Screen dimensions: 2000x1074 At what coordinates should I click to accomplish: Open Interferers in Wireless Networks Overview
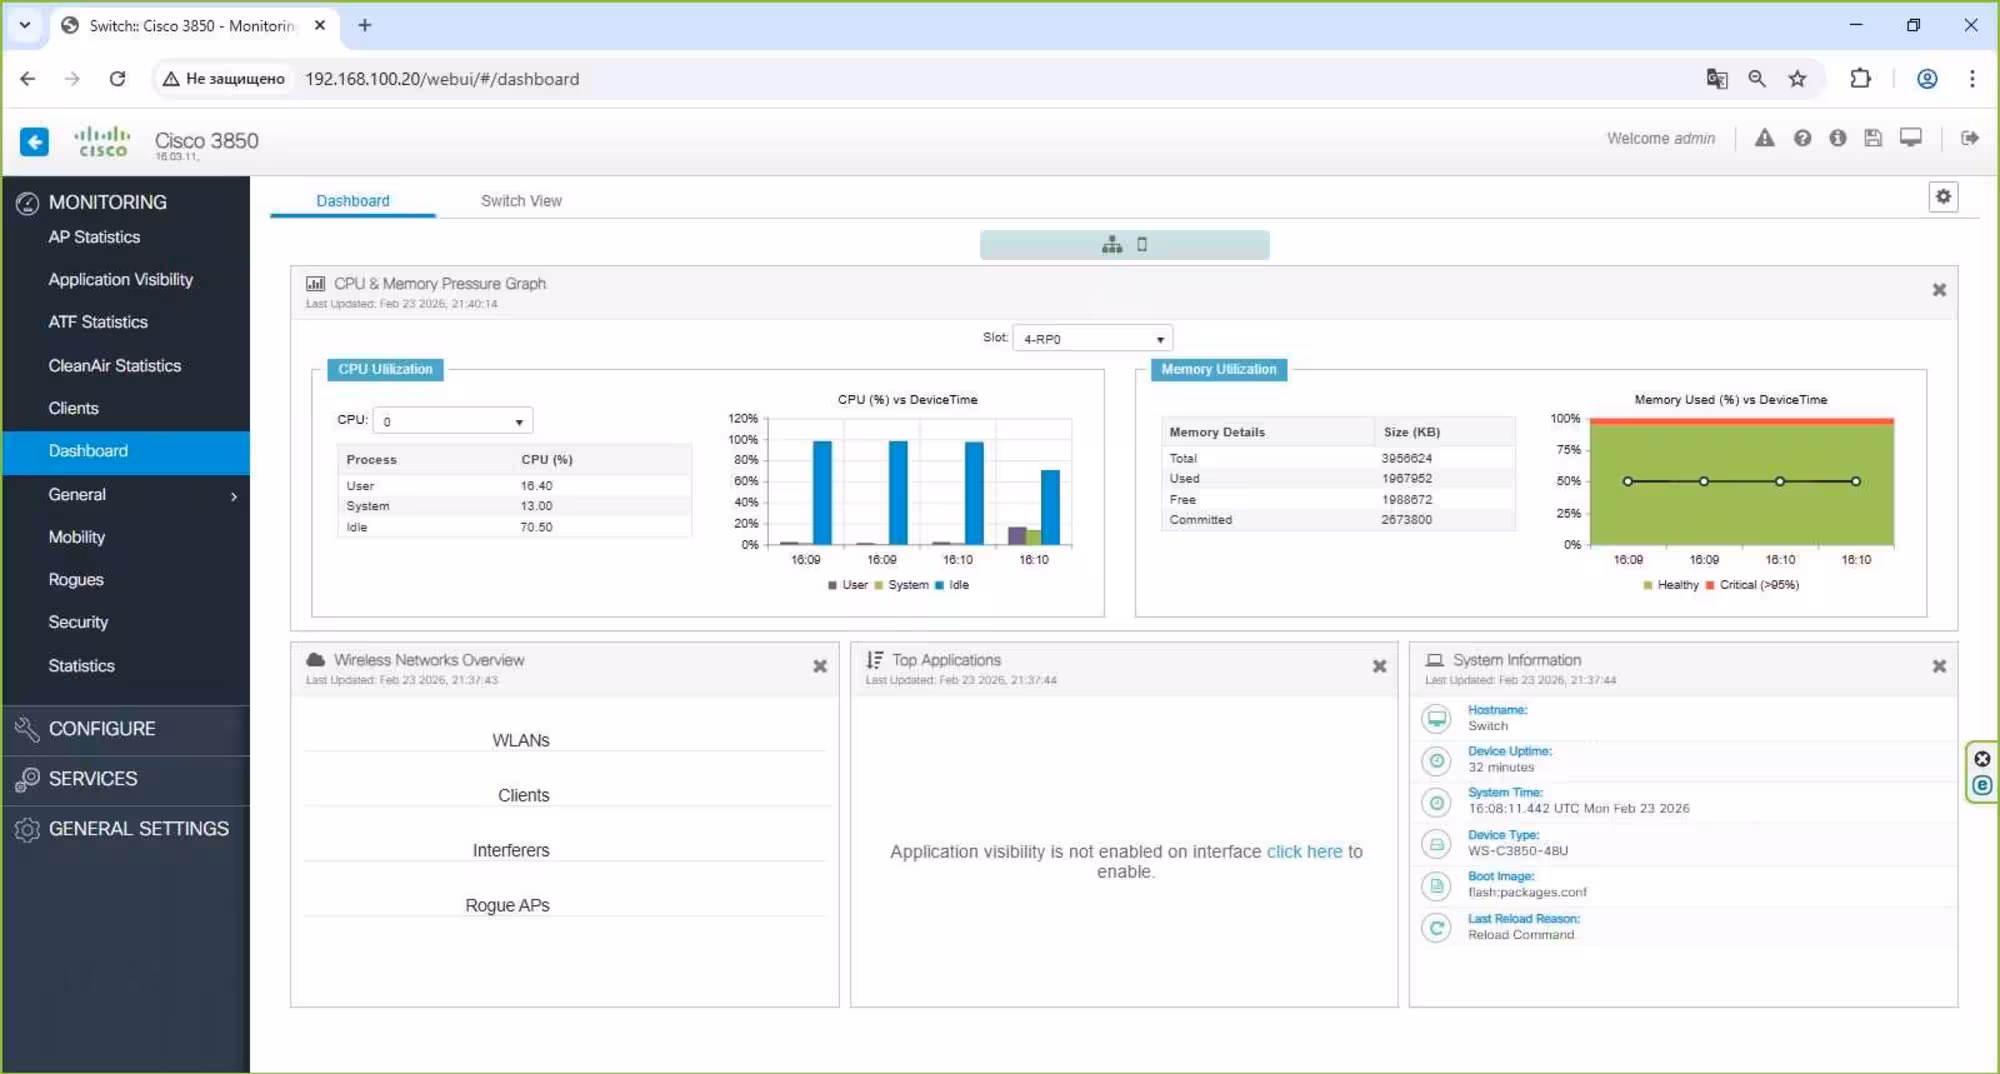(511, 851)
